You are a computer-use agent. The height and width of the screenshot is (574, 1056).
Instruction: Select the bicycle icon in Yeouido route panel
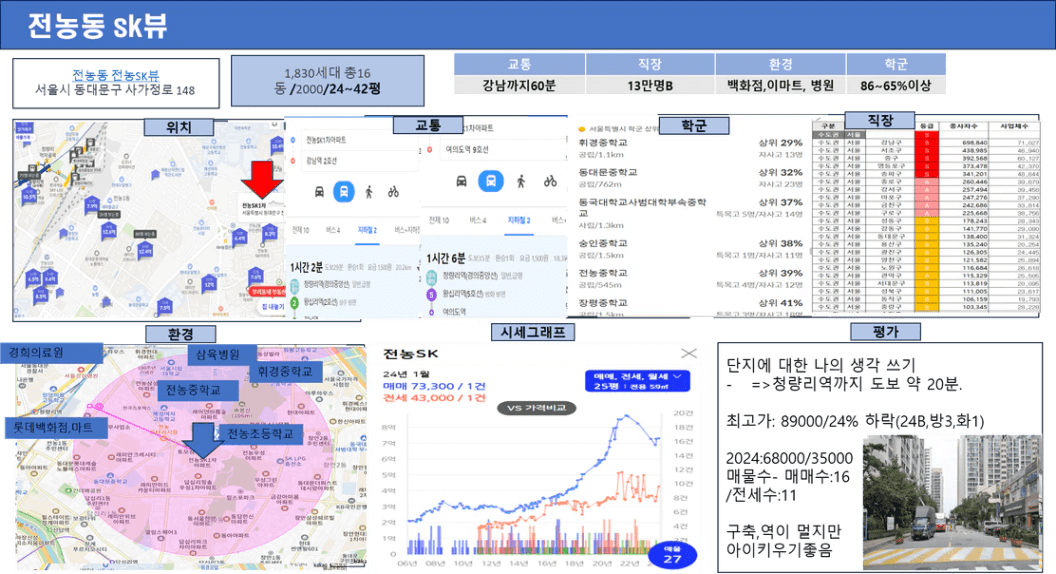coord(550,181)
